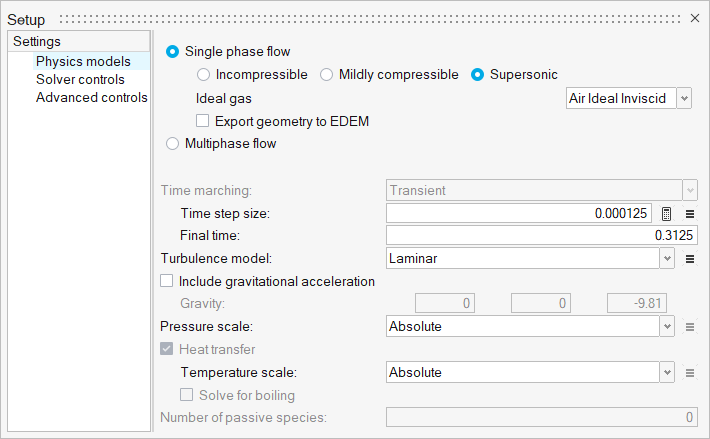Open the options menu icon for Time step size
This screenshot has height=439, width=710.
tap(689, 213)
